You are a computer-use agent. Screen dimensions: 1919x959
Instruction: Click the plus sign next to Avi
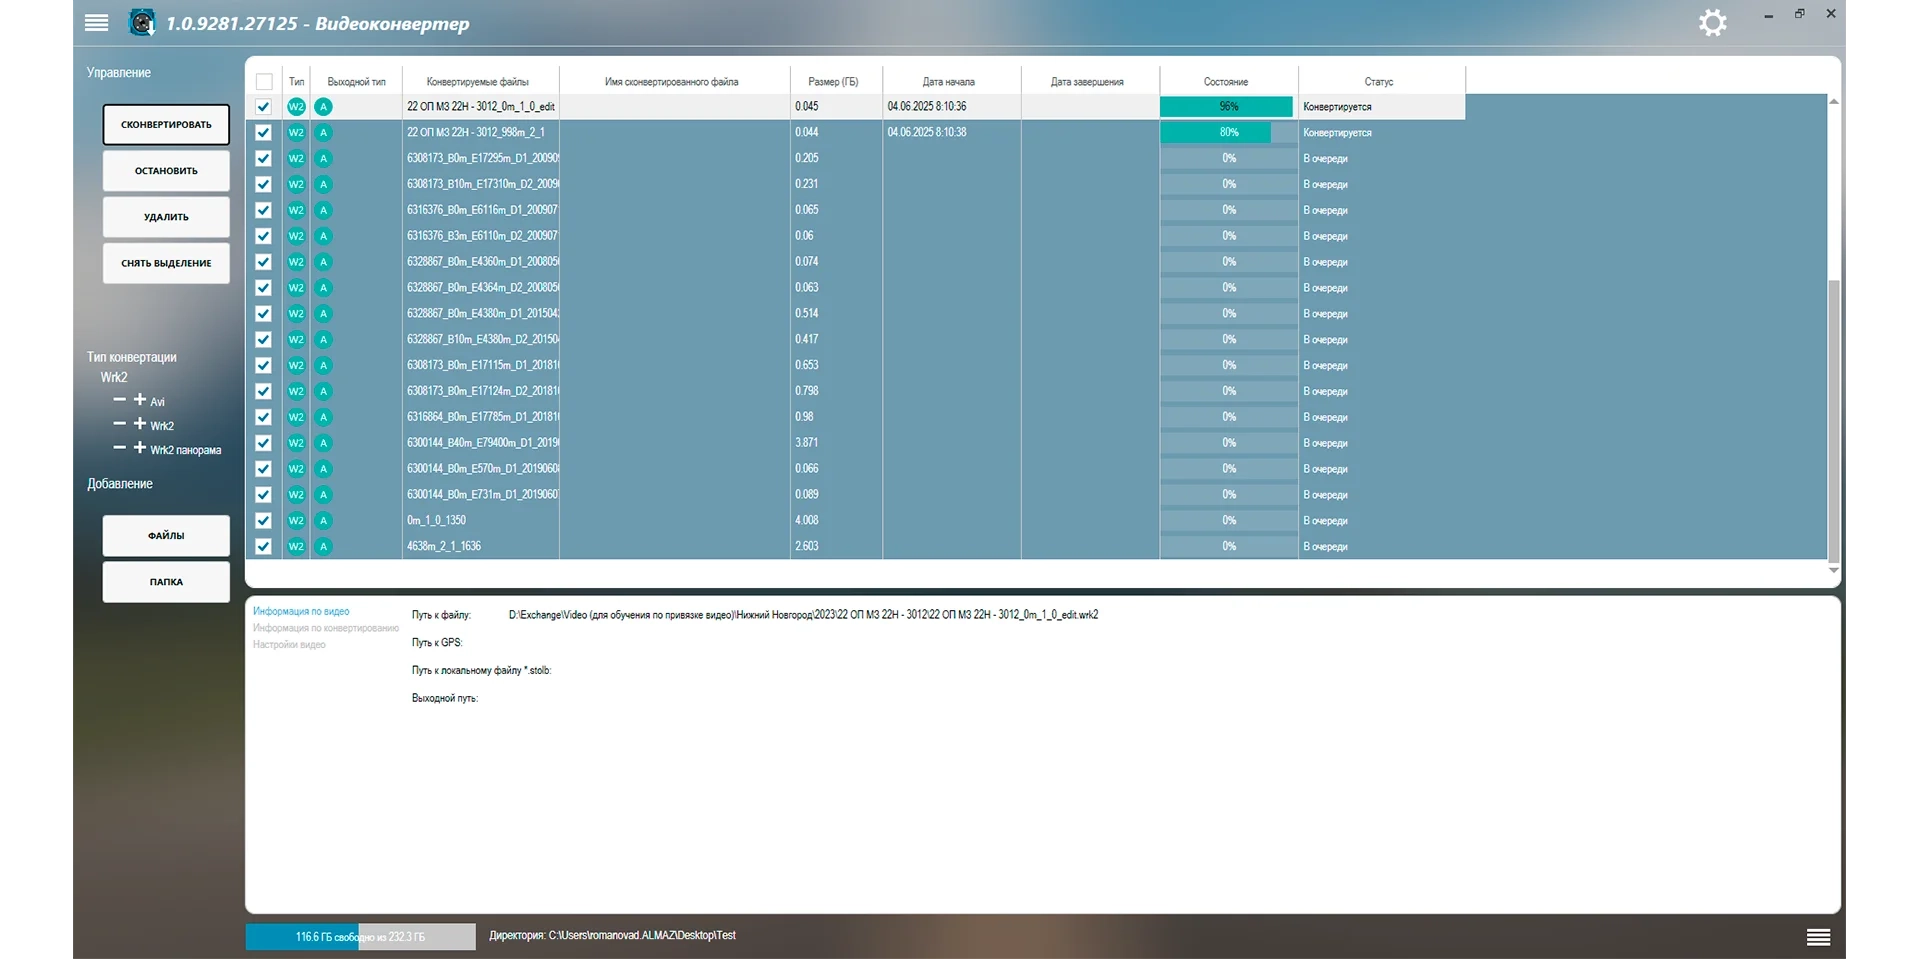[x=140, y=400]
